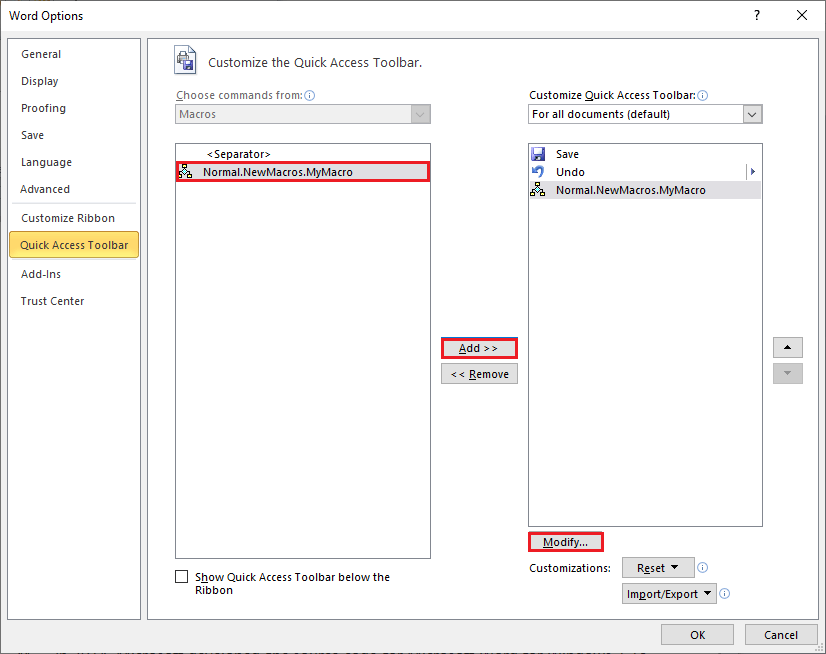Select Normal.NewMacros.MyMacro in the right toolbar list

click(x=645, y=190)
